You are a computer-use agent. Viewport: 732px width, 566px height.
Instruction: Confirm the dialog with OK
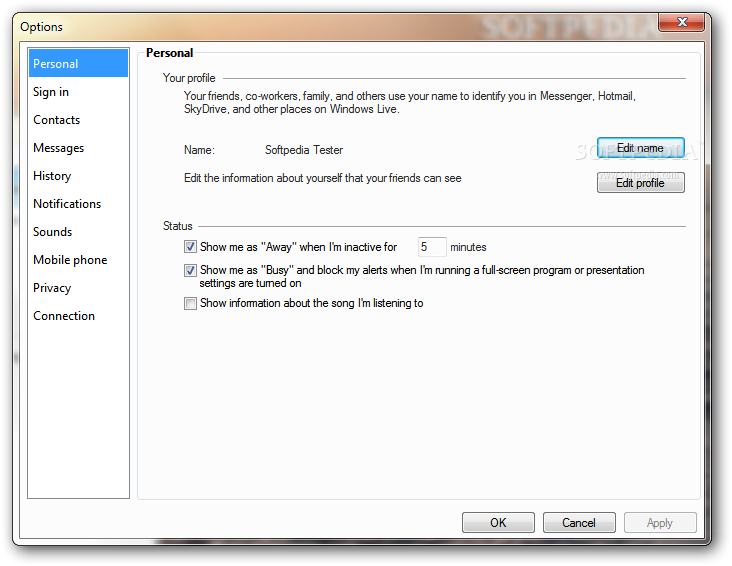click(x=498, y=523)
